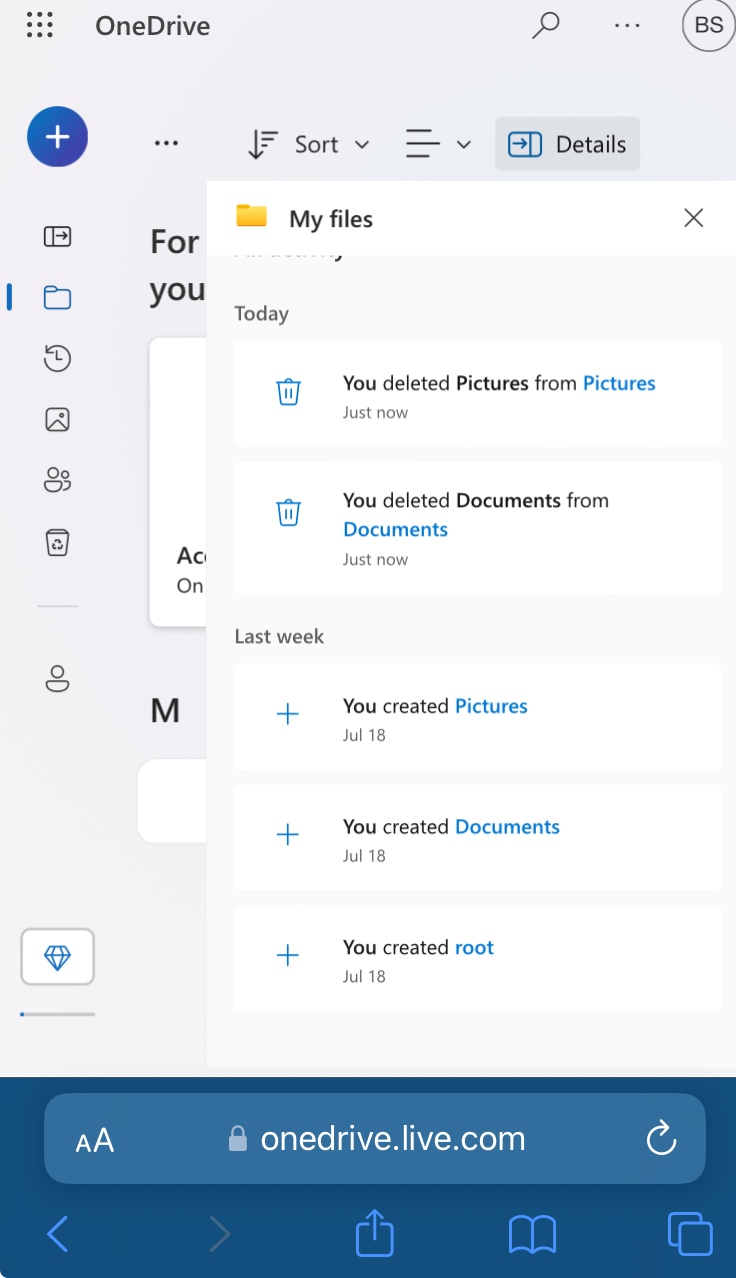The width and height of the screenshot is (736, 1278).
Task: Open the Safari tabs overview
Action: click(689, 1234)
